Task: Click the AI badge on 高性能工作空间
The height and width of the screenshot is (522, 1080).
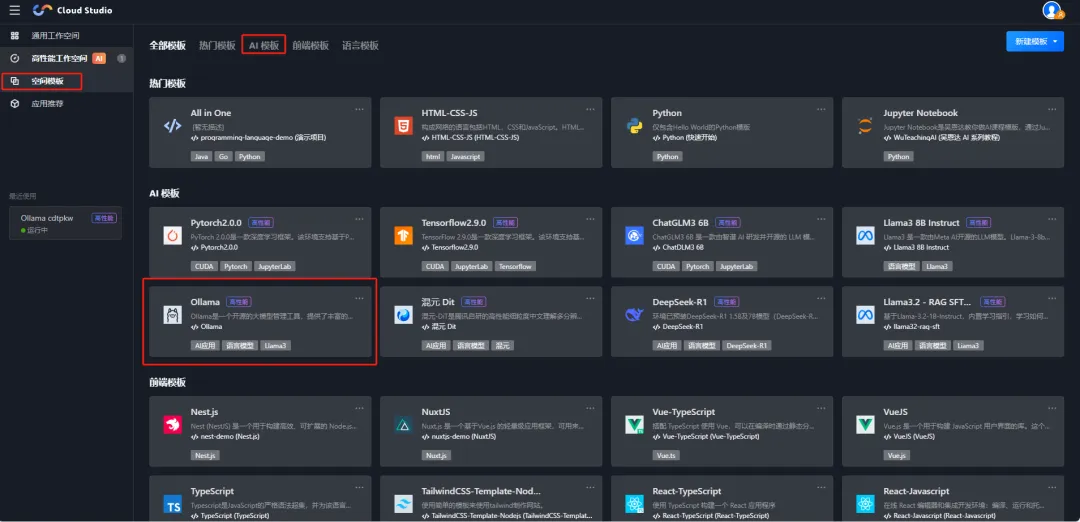Action: pos(99,59)
